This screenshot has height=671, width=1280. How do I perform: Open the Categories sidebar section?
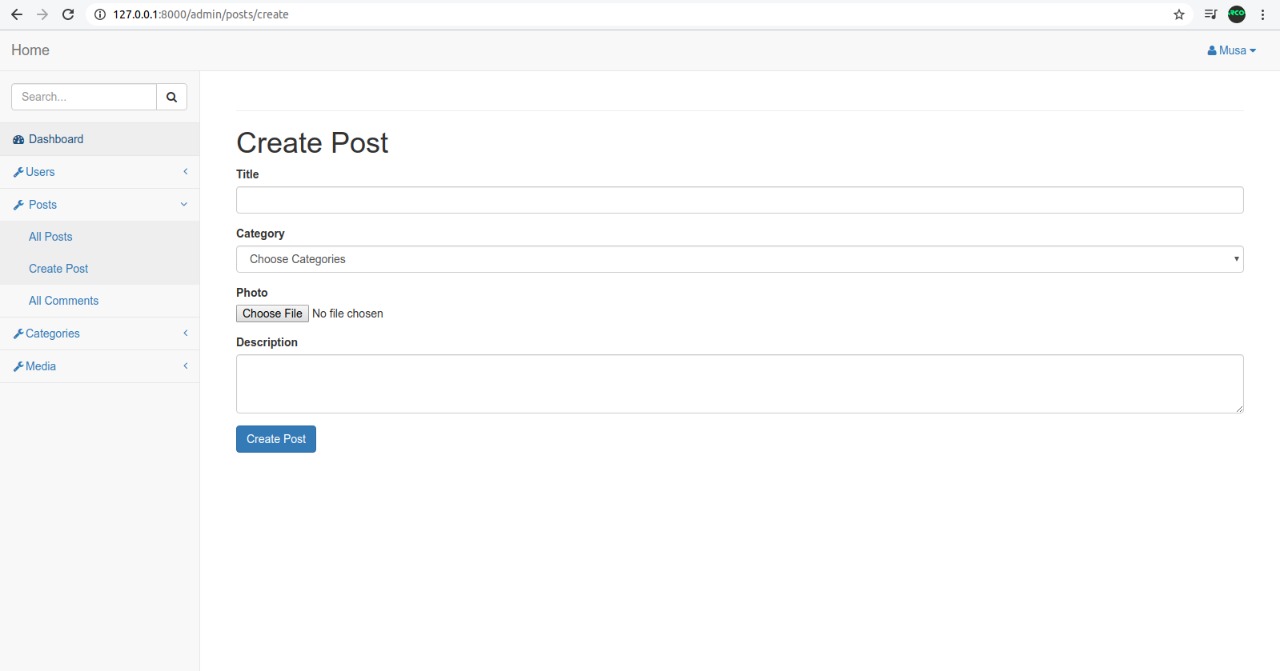click(100, 333)
